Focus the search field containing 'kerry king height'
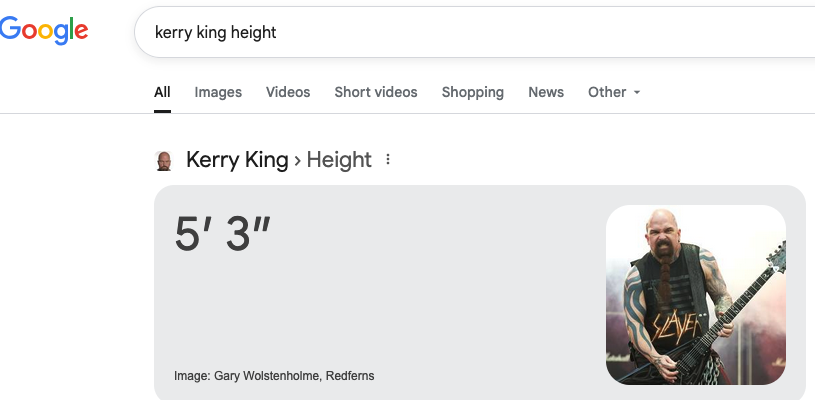The height and width of the screenshot is (400, 815). (x=474, y=32)
